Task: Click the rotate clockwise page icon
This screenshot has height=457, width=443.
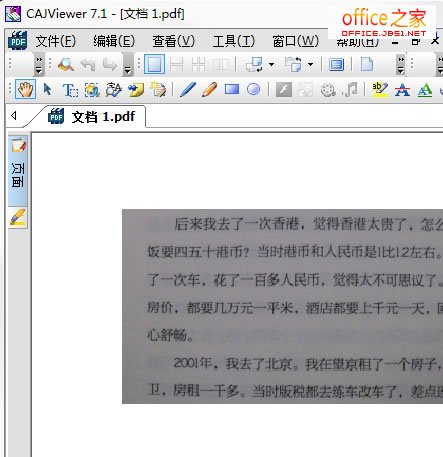Action: (x=293, y=64)
